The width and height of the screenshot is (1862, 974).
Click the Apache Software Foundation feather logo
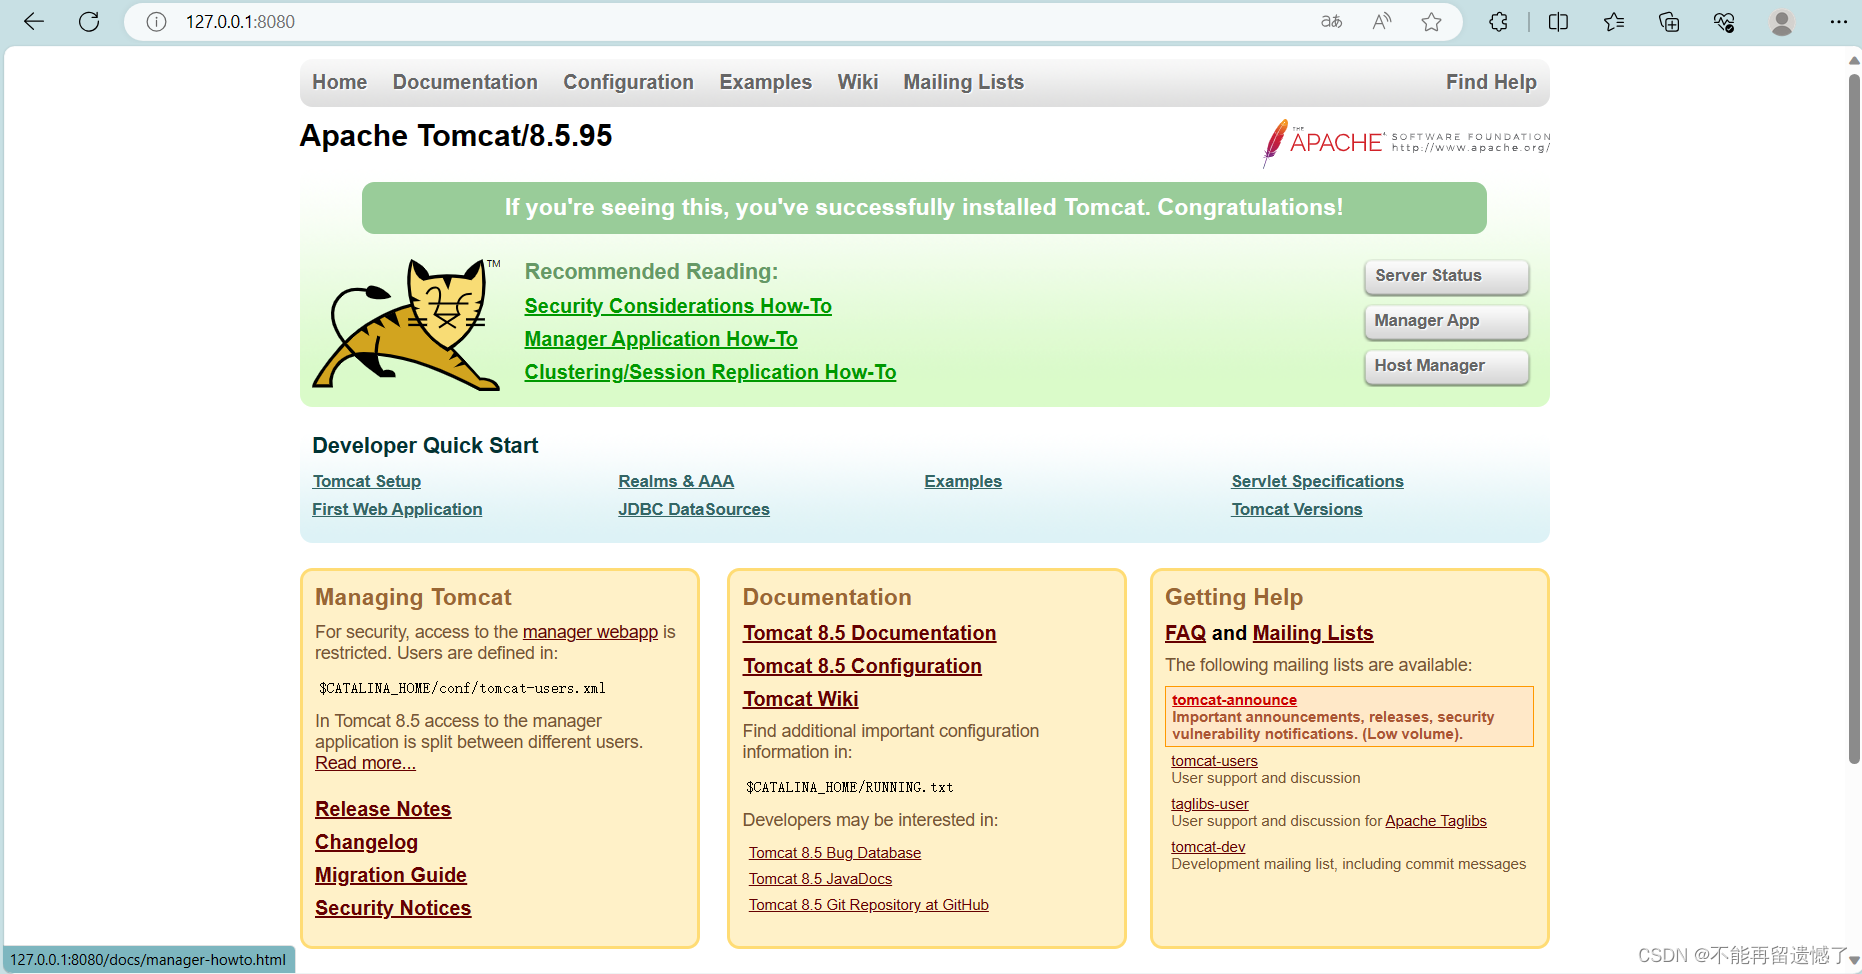pos(1406,143)
